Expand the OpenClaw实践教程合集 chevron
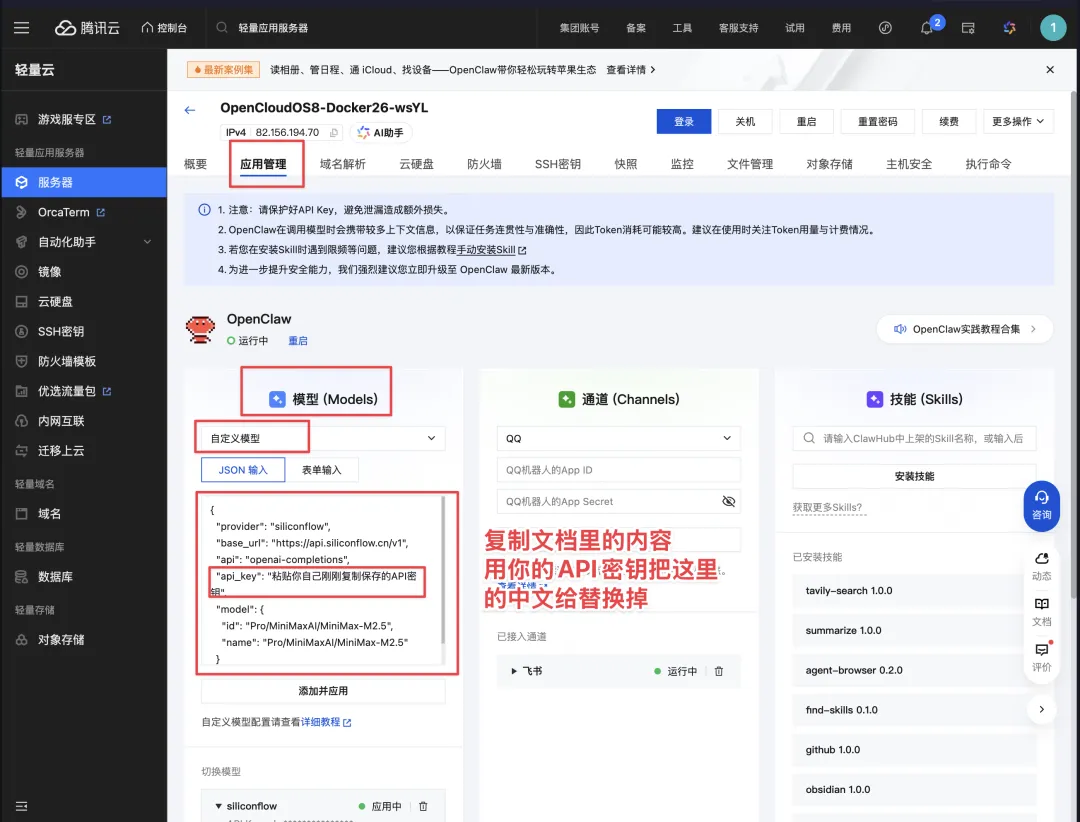The width and height of the screenshot is (1080, 822). 1033,329
